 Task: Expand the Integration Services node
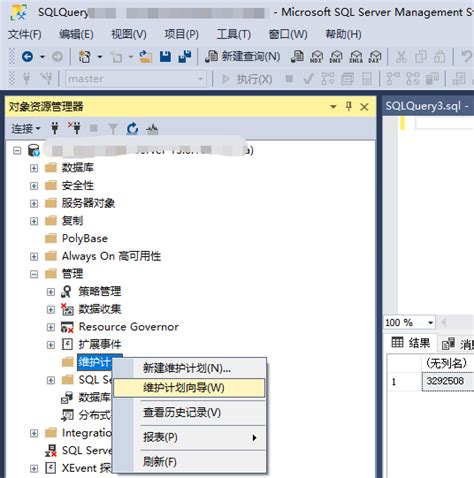[34, 433]
